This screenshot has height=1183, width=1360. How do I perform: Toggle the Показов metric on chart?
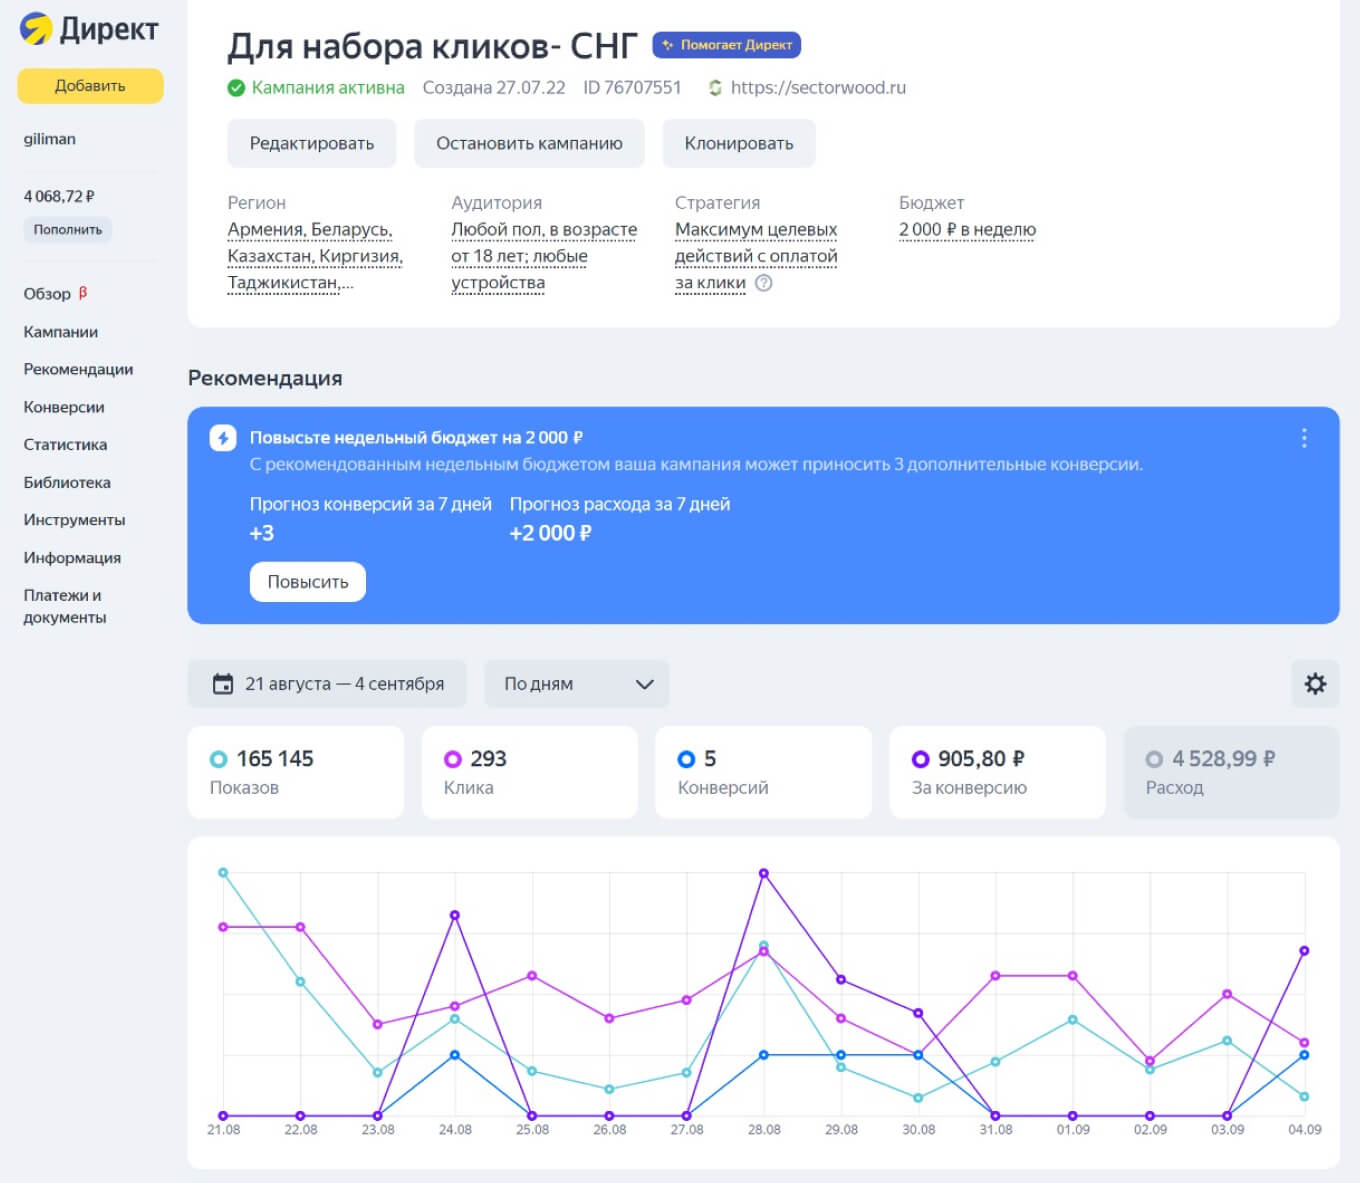click(x=295, y=772)
